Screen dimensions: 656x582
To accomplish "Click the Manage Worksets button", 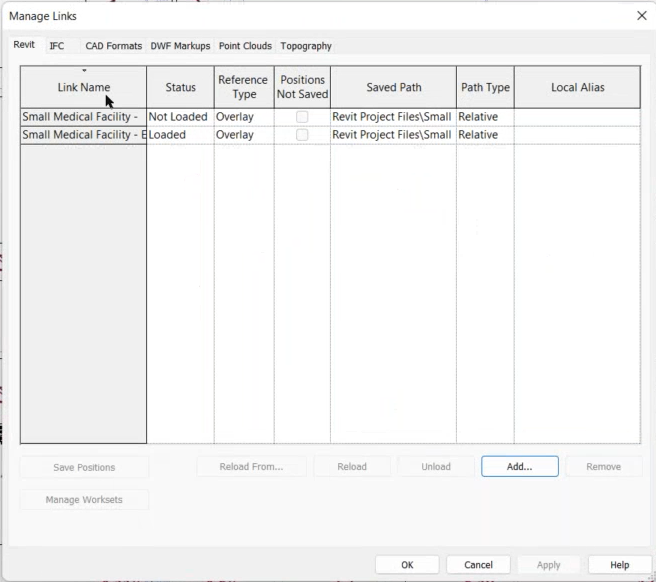I will coord(84,500).
